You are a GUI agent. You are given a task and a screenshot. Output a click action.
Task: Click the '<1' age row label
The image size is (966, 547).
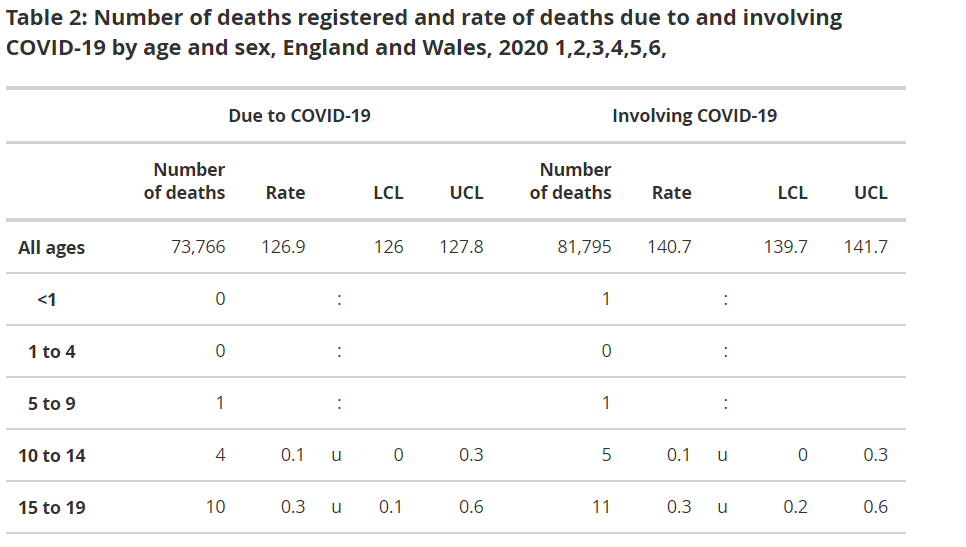(x=47, y=299)
